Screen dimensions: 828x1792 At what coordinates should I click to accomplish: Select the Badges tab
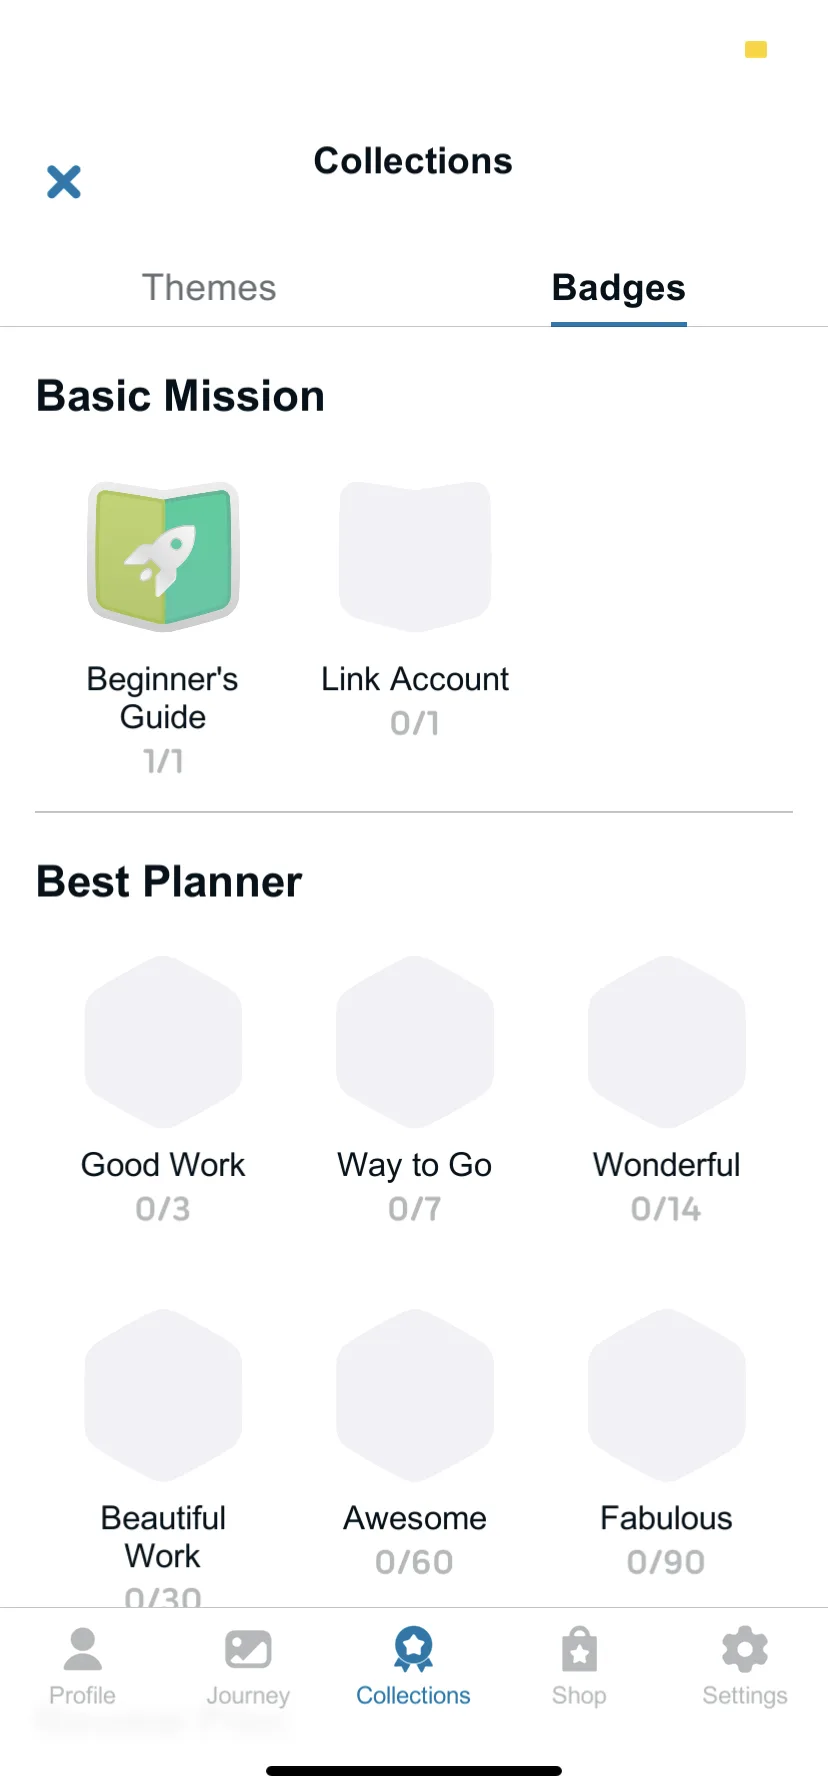tap(619, 288)
